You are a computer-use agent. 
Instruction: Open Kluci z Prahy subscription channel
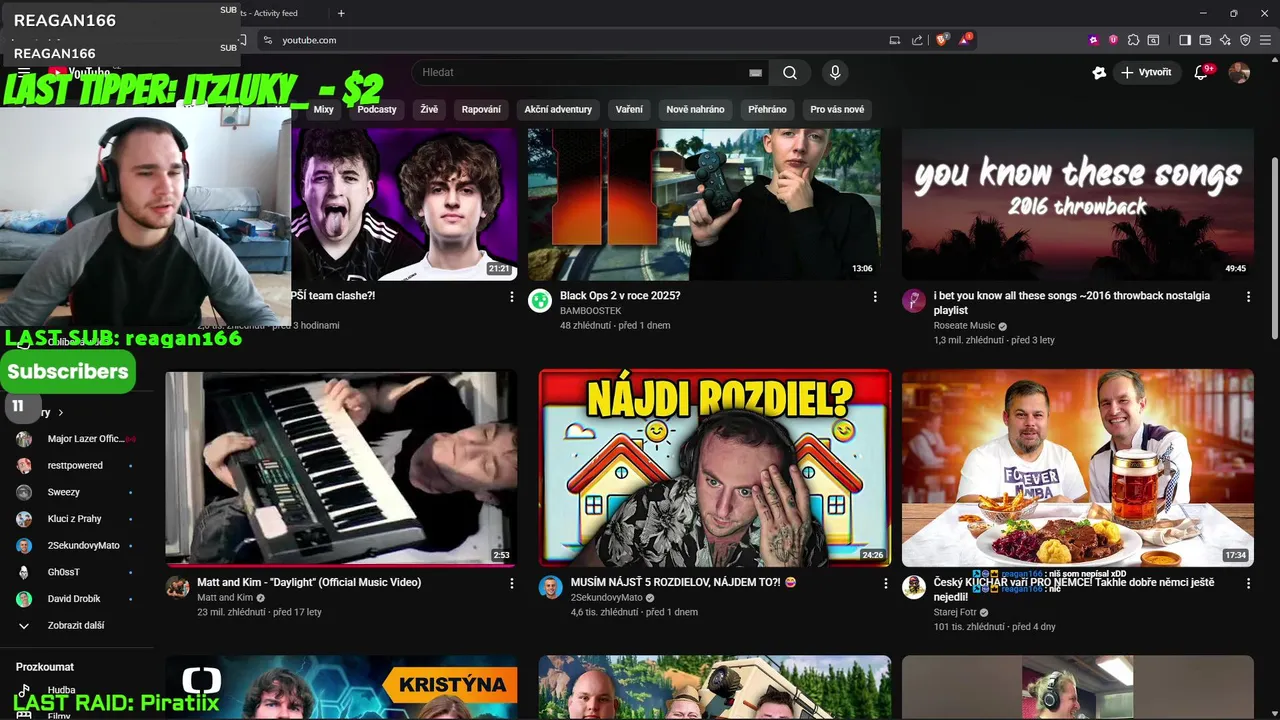pyautogui.click(x=77, y=519)
